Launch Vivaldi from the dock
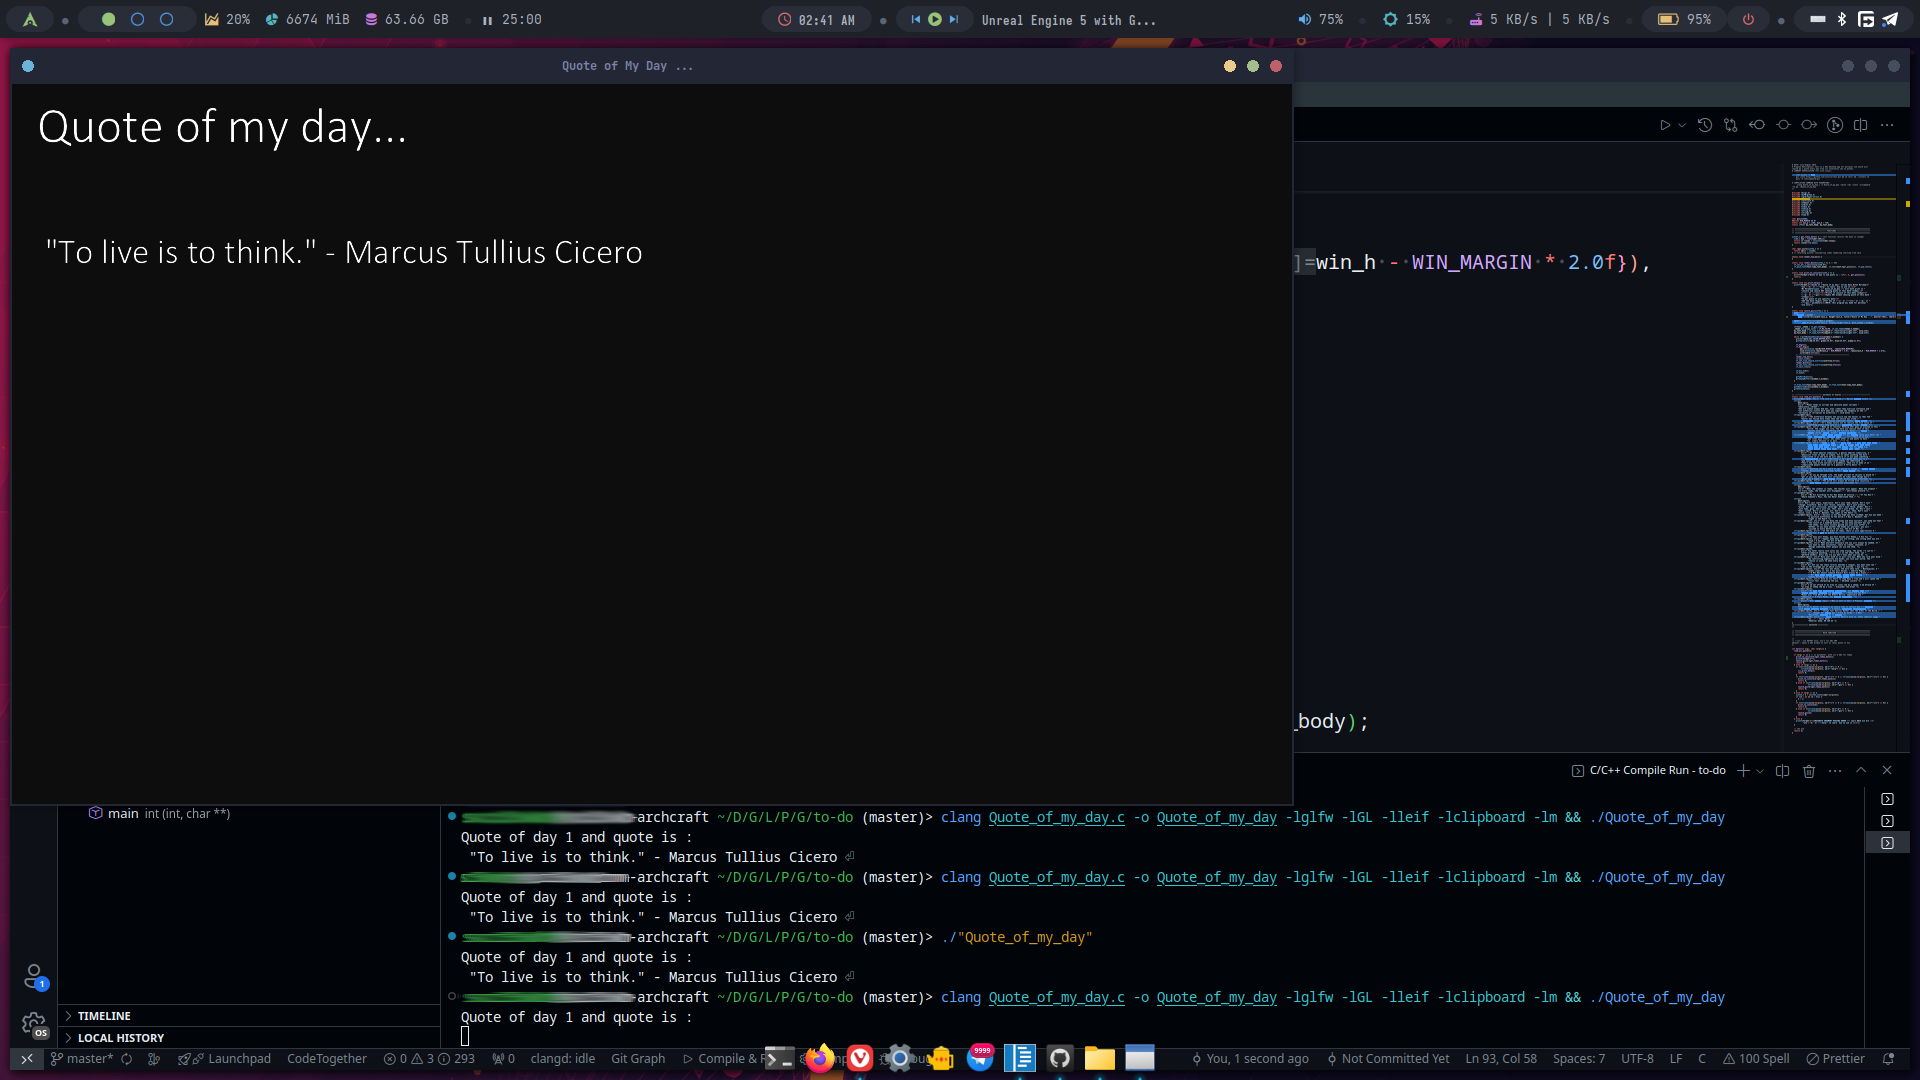1920x1080 pixels. pos(860,1058)
